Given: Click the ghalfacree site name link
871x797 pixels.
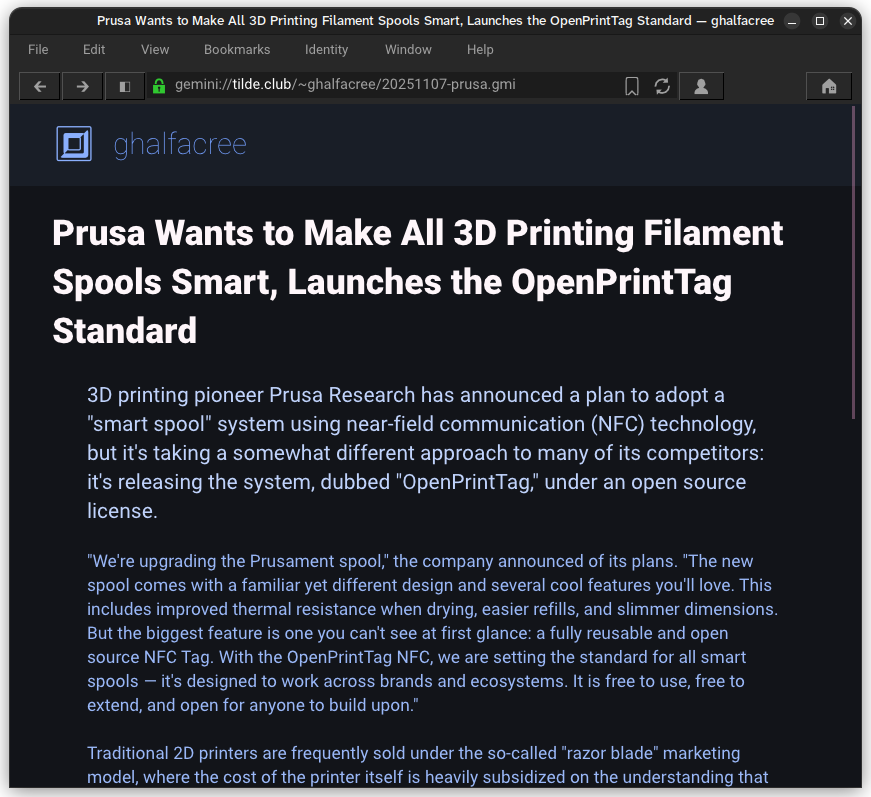Looking at the screenshot, I should (180, 143).
